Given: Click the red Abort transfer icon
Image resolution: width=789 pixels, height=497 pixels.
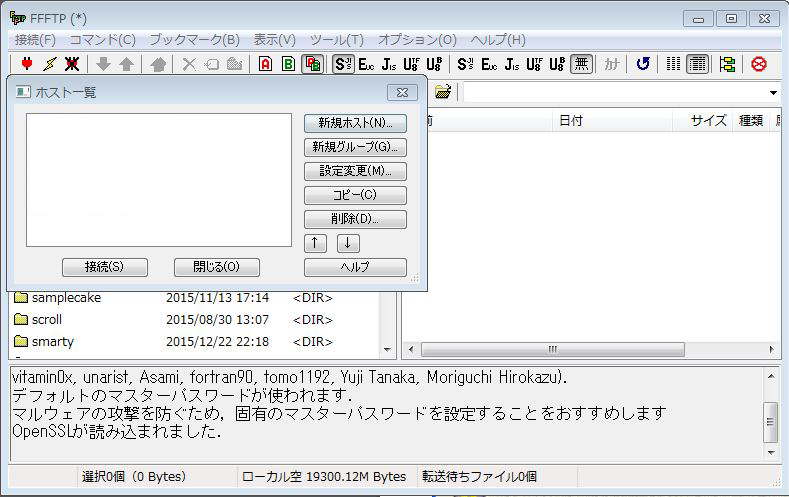Looking at the screenshot, I should [x=759, y=64].
